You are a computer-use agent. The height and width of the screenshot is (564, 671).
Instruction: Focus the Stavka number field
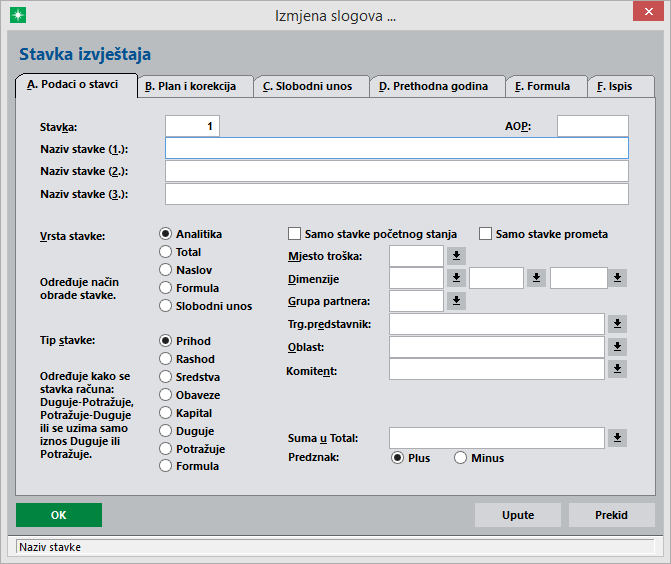coord(193,126)
